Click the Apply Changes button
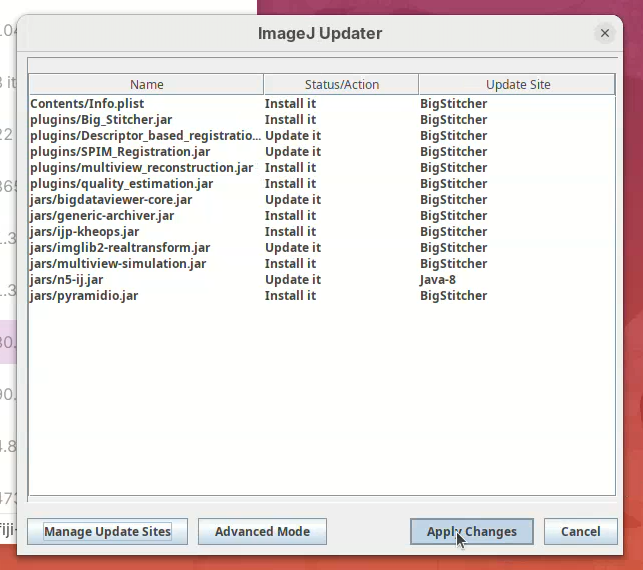Image resolution: width=643 pixels, height=570 pixels. click(471, 531)
